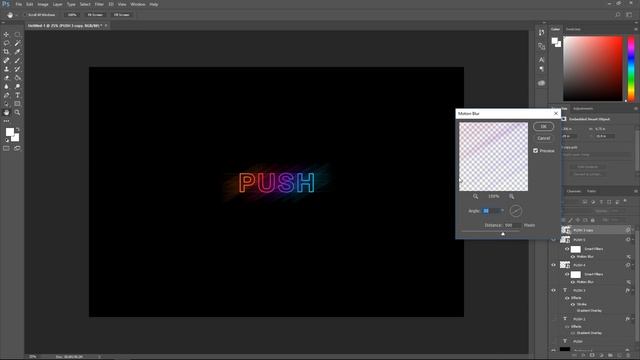640x360 pixels.
Task: Hide the PUSH 3 text layer
Action: (553, 290)
